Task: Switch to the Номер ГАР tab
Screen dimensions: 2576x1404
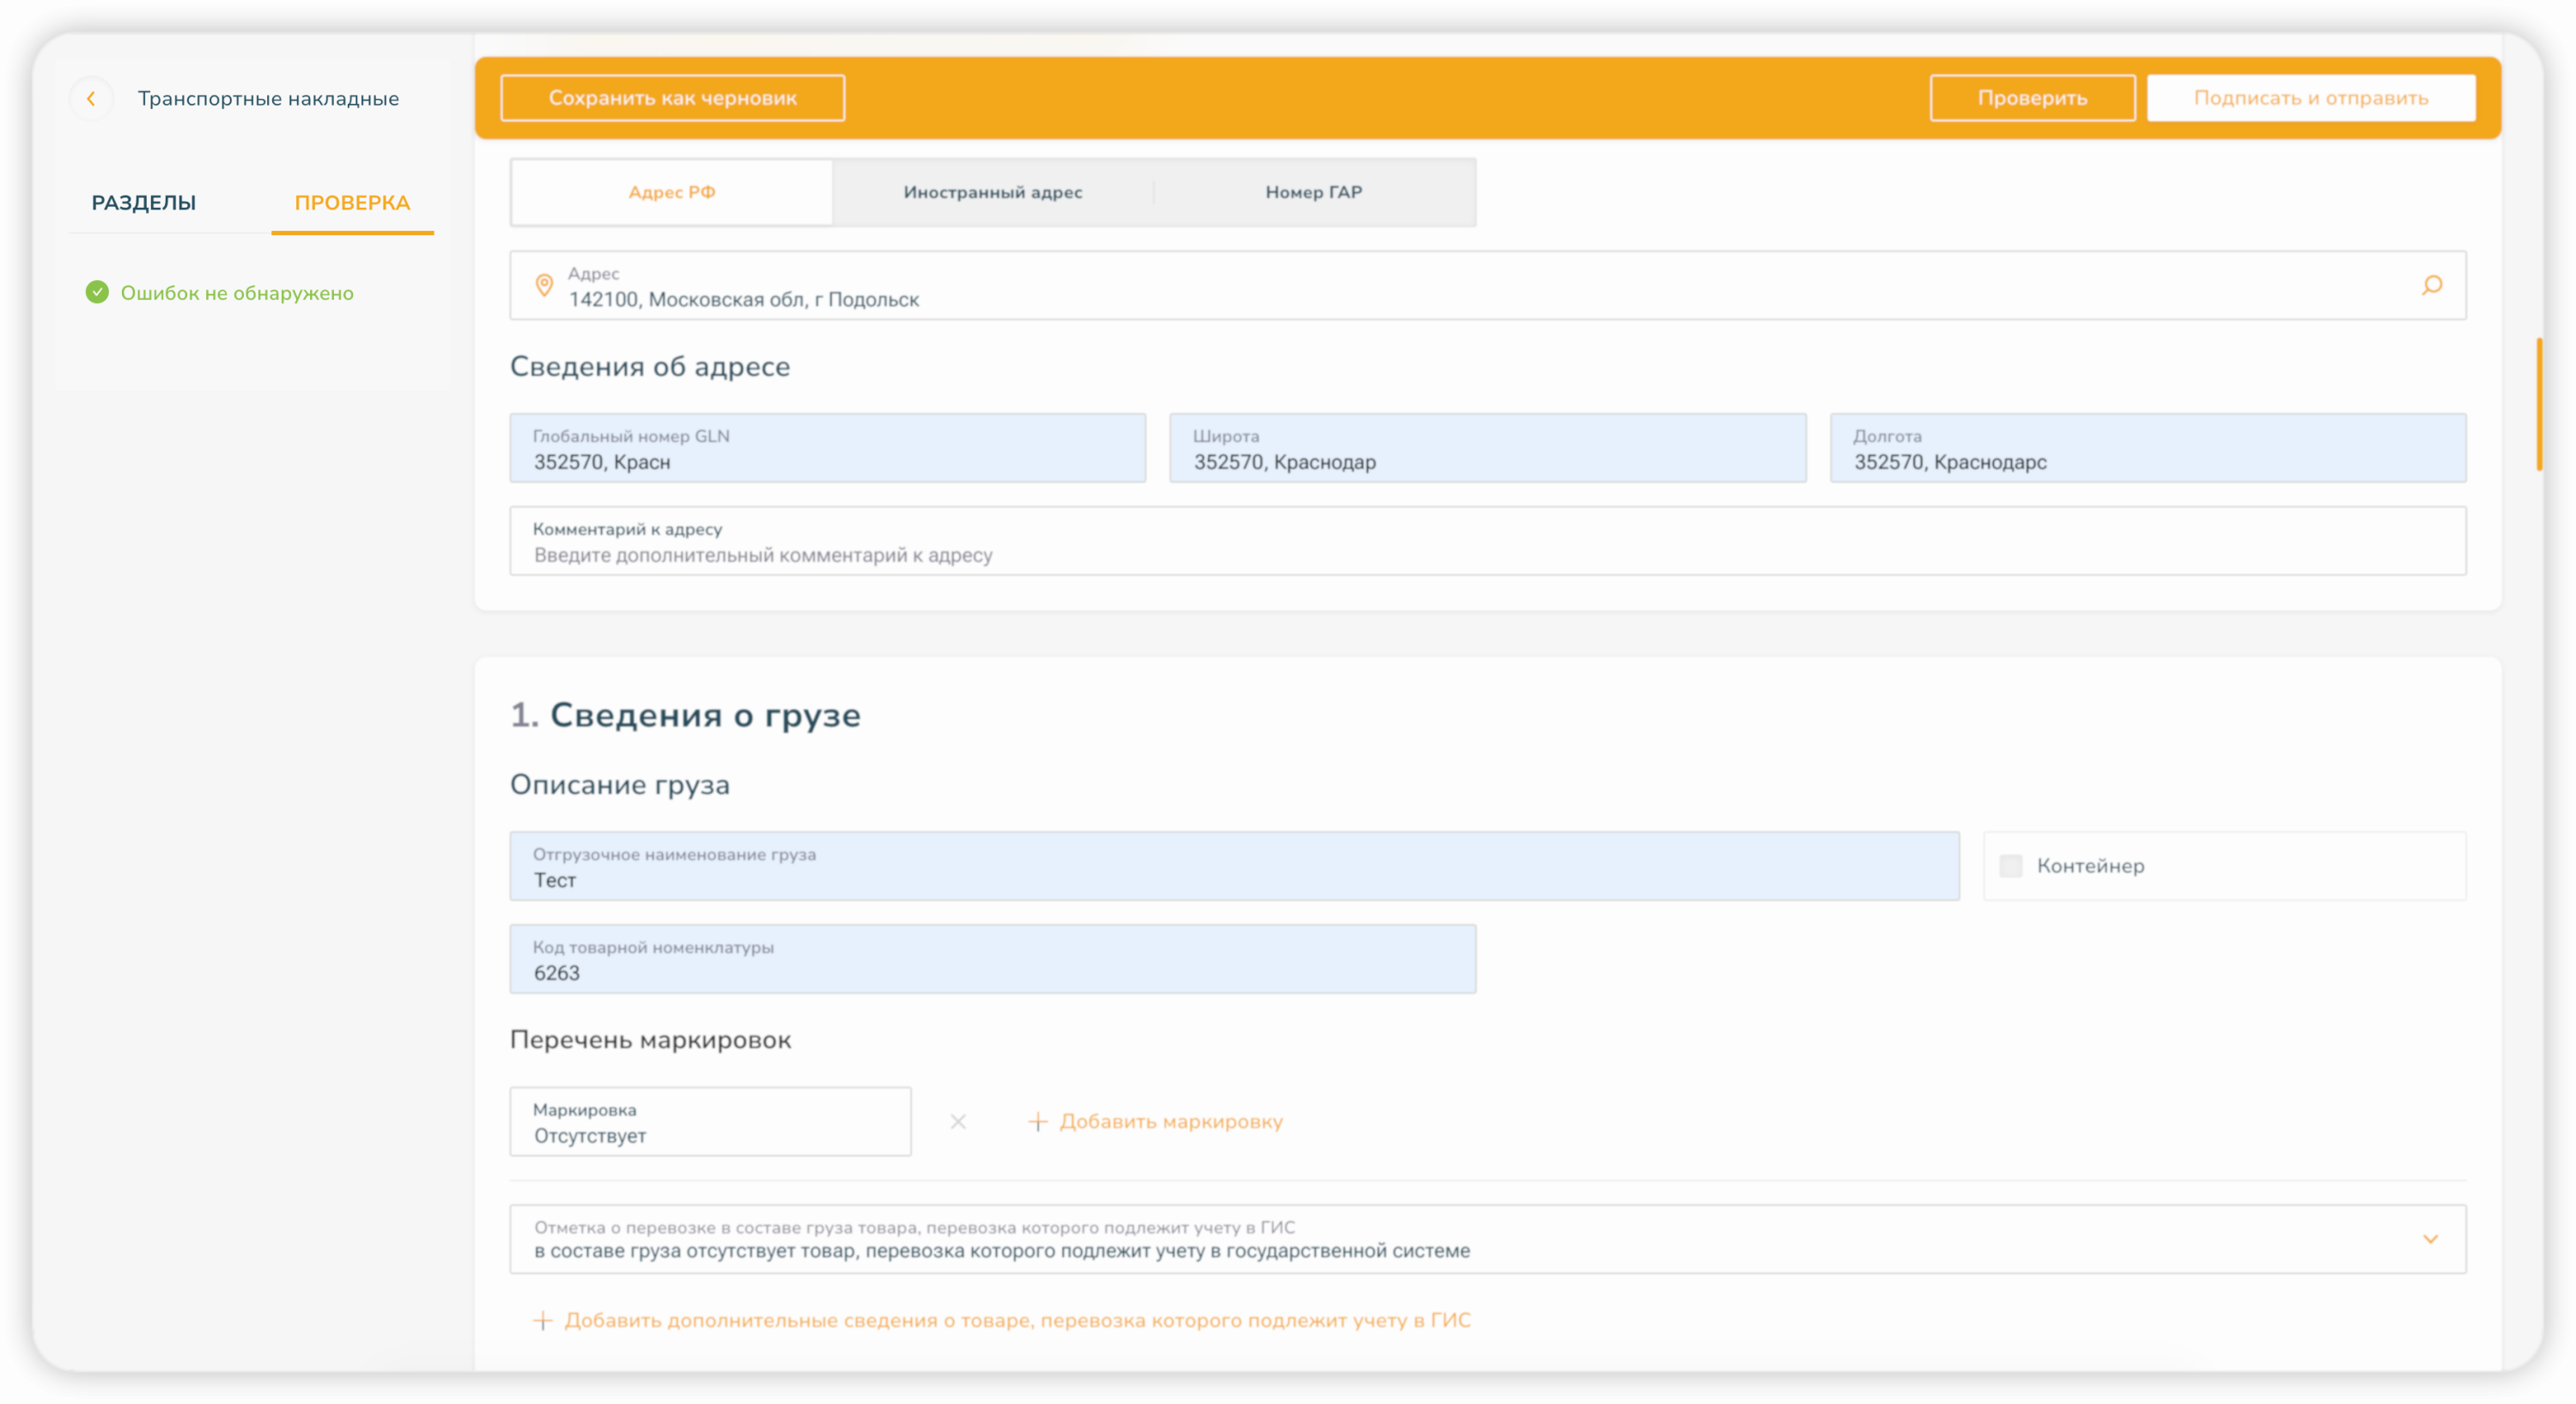Action: tap(1314, 192)
